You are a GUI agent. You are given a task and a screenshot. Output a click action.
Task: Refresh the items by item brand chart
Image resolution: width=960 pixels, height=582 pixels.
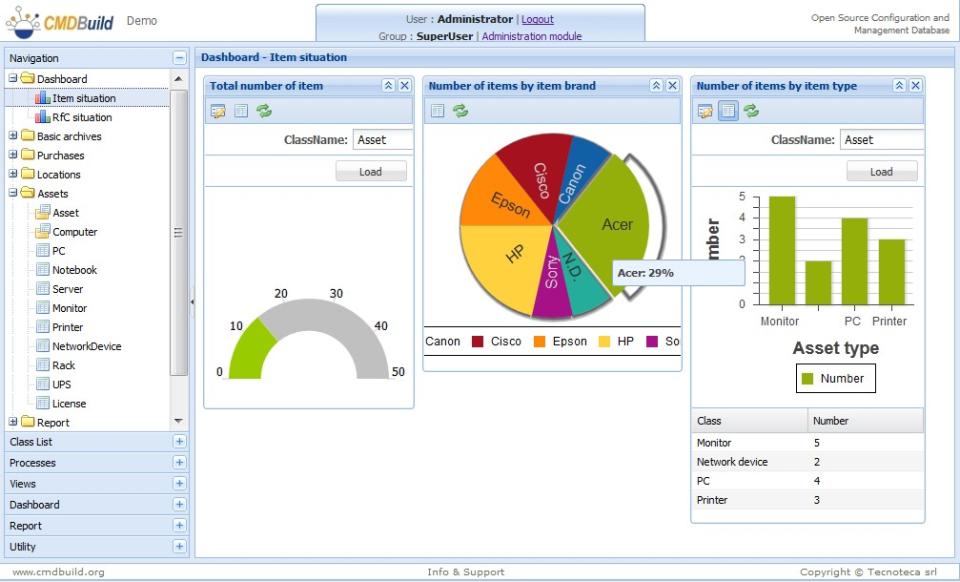point(460,111)
